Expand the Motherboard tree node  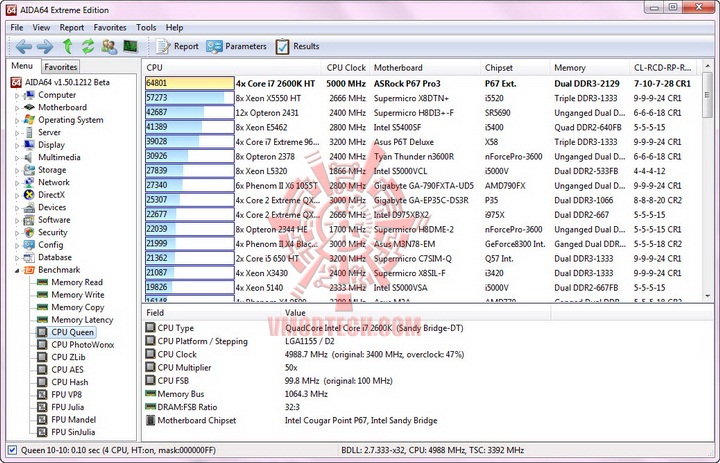coord(17,108)
